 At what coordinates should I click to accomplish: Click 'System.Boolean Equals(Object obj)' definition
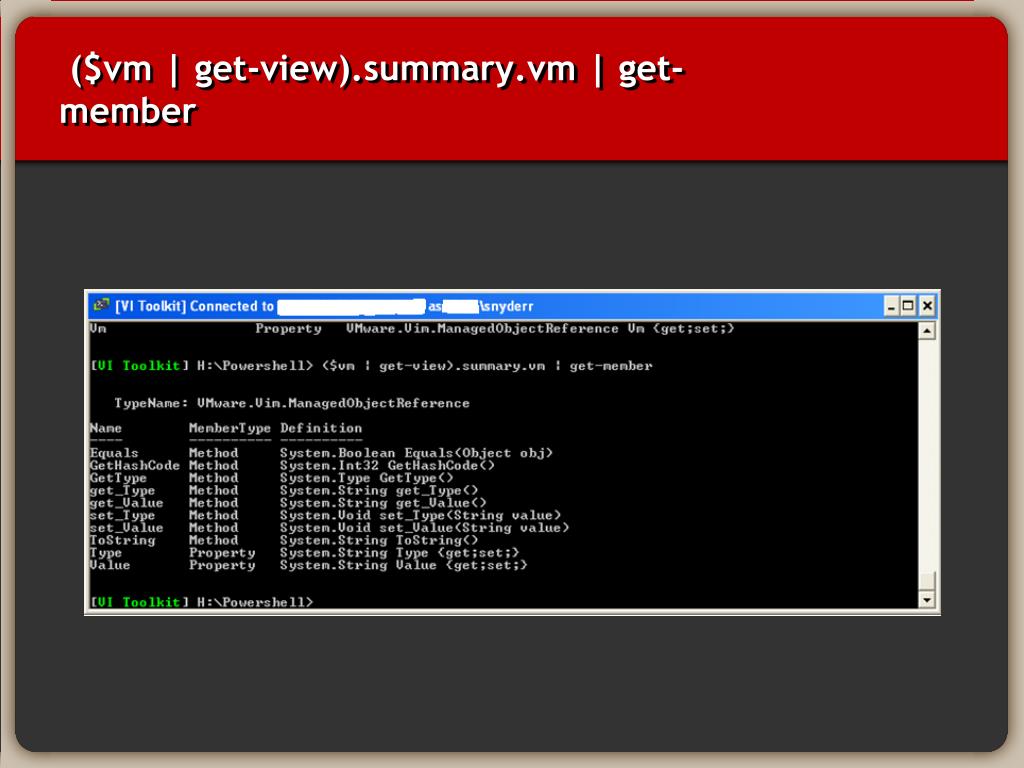pos(417,453)
